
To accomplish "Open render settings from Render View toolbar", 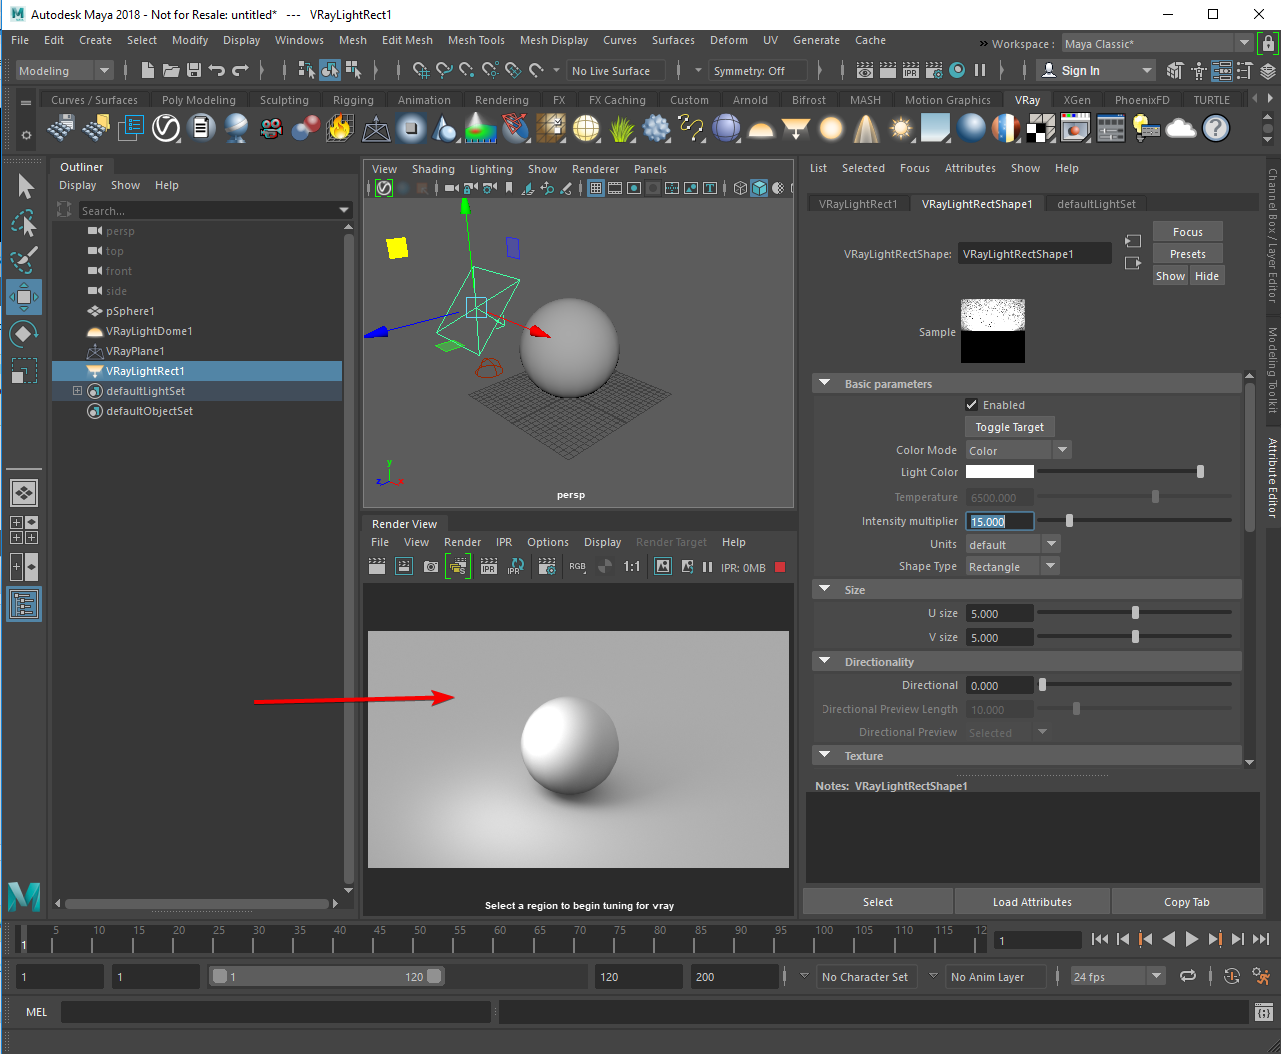I will click(x=547, y=566).
